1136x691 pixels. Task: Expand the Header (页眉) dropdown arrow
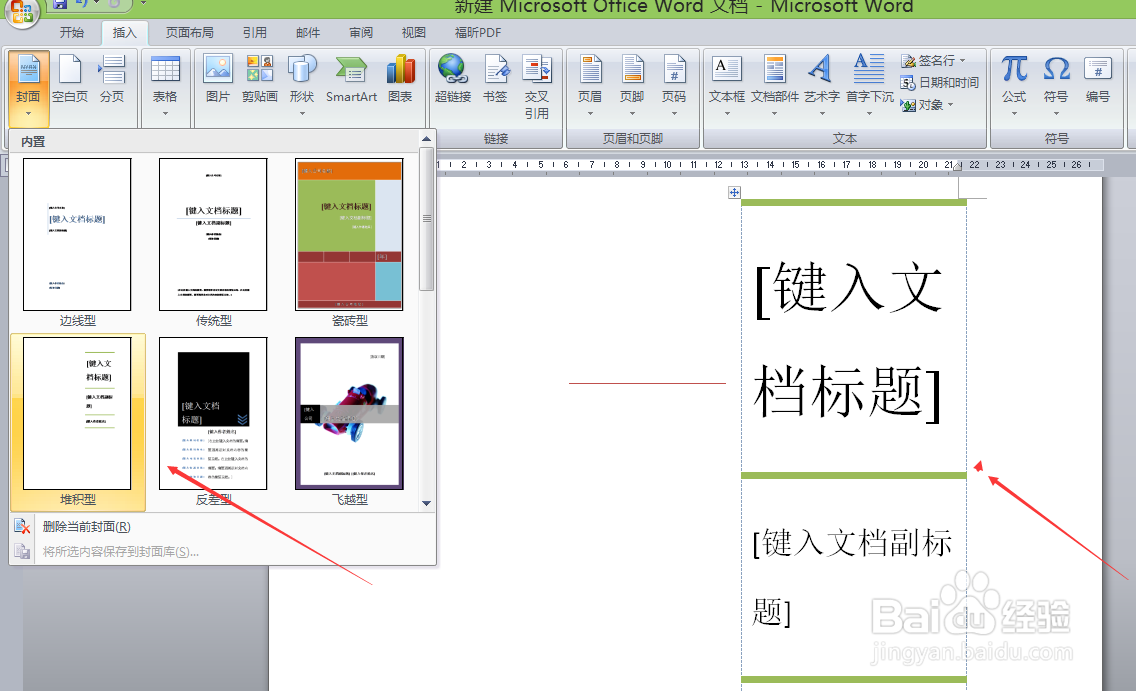pos(590,114)
